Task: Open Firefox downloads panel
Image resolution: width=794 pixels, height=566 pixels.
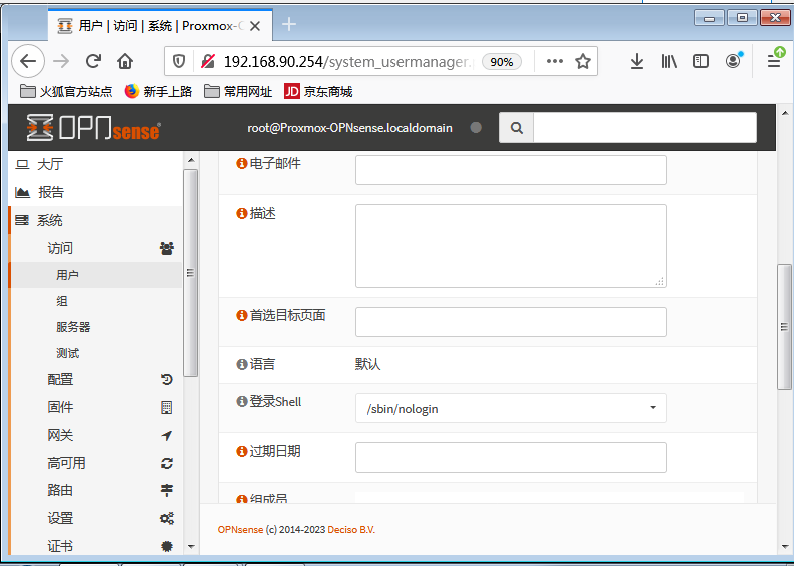Action: coord(637,61)
